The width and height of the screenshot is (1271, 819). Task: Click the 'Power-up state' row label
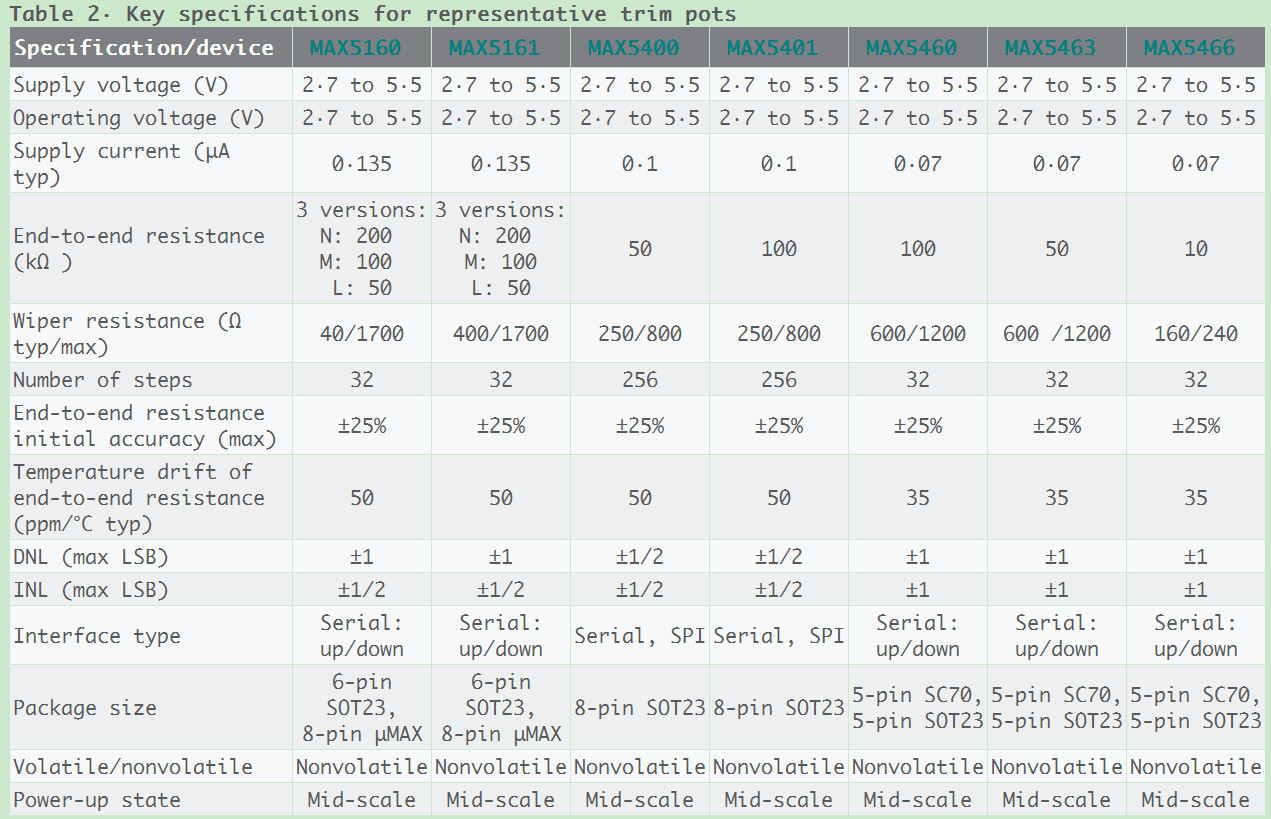point(97,800)
